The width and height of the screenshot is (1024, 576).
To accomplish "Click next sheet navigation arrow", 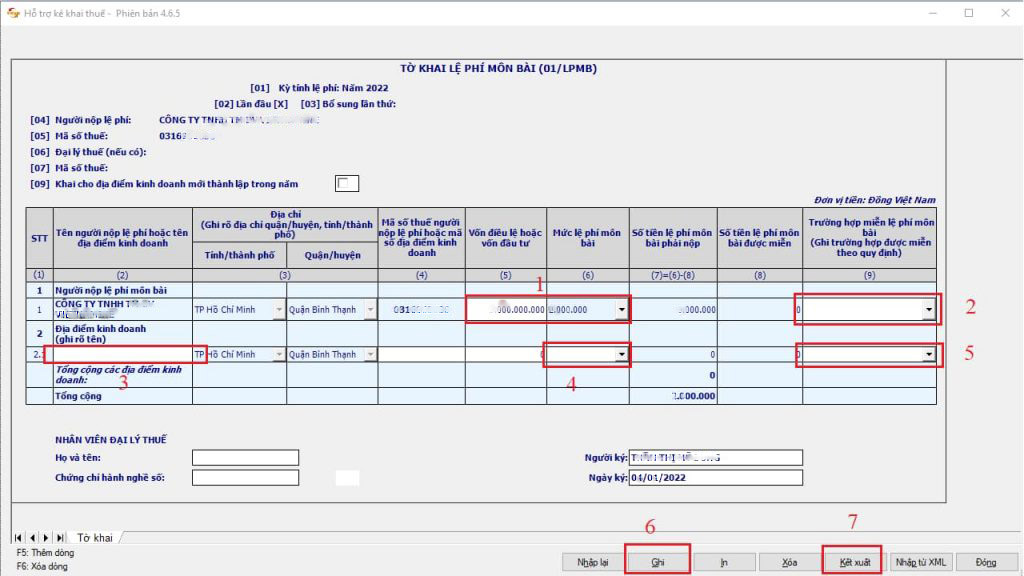I will pos(46,538).
